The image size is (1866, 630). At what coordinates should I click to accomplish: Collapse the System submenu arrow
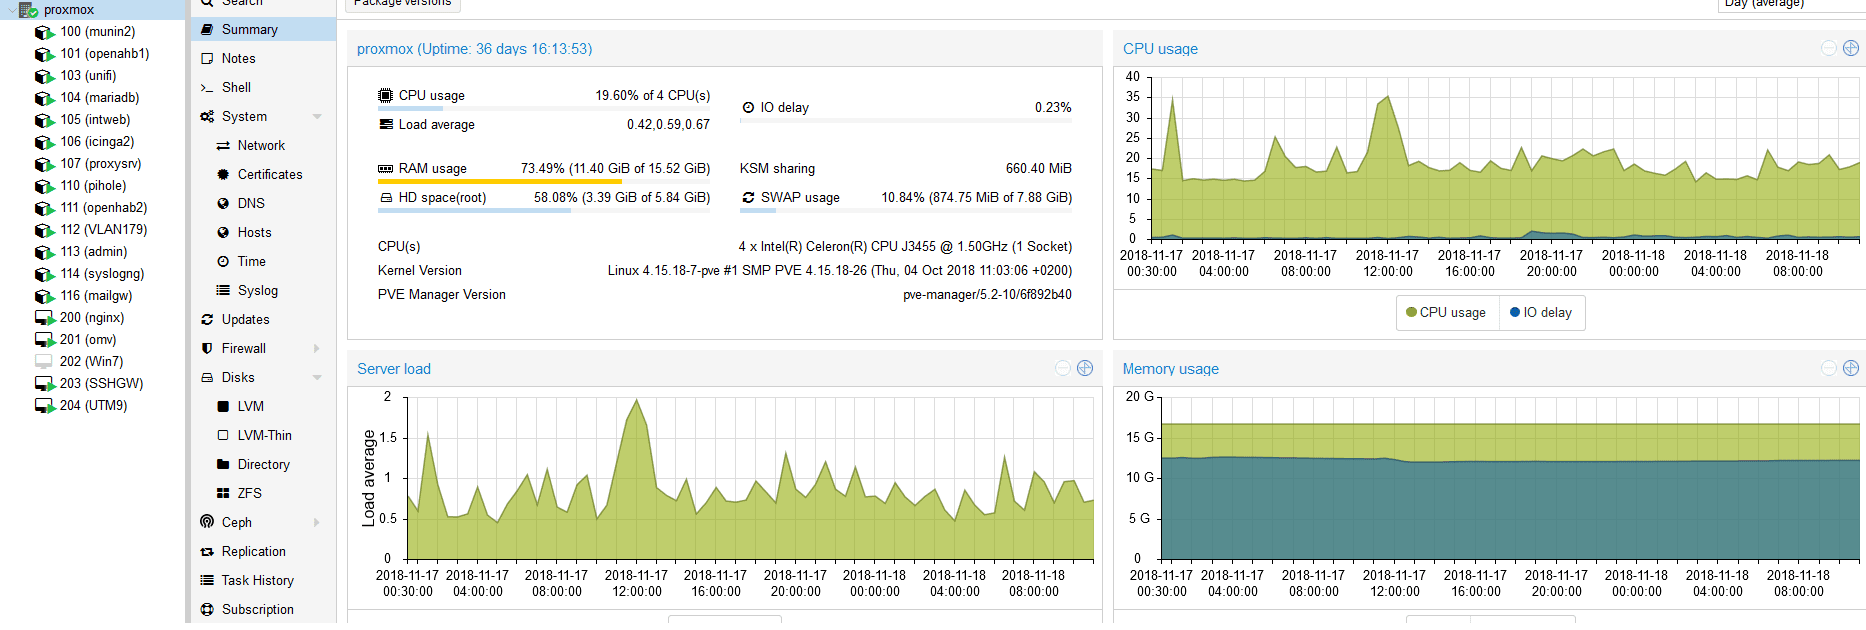317,117
